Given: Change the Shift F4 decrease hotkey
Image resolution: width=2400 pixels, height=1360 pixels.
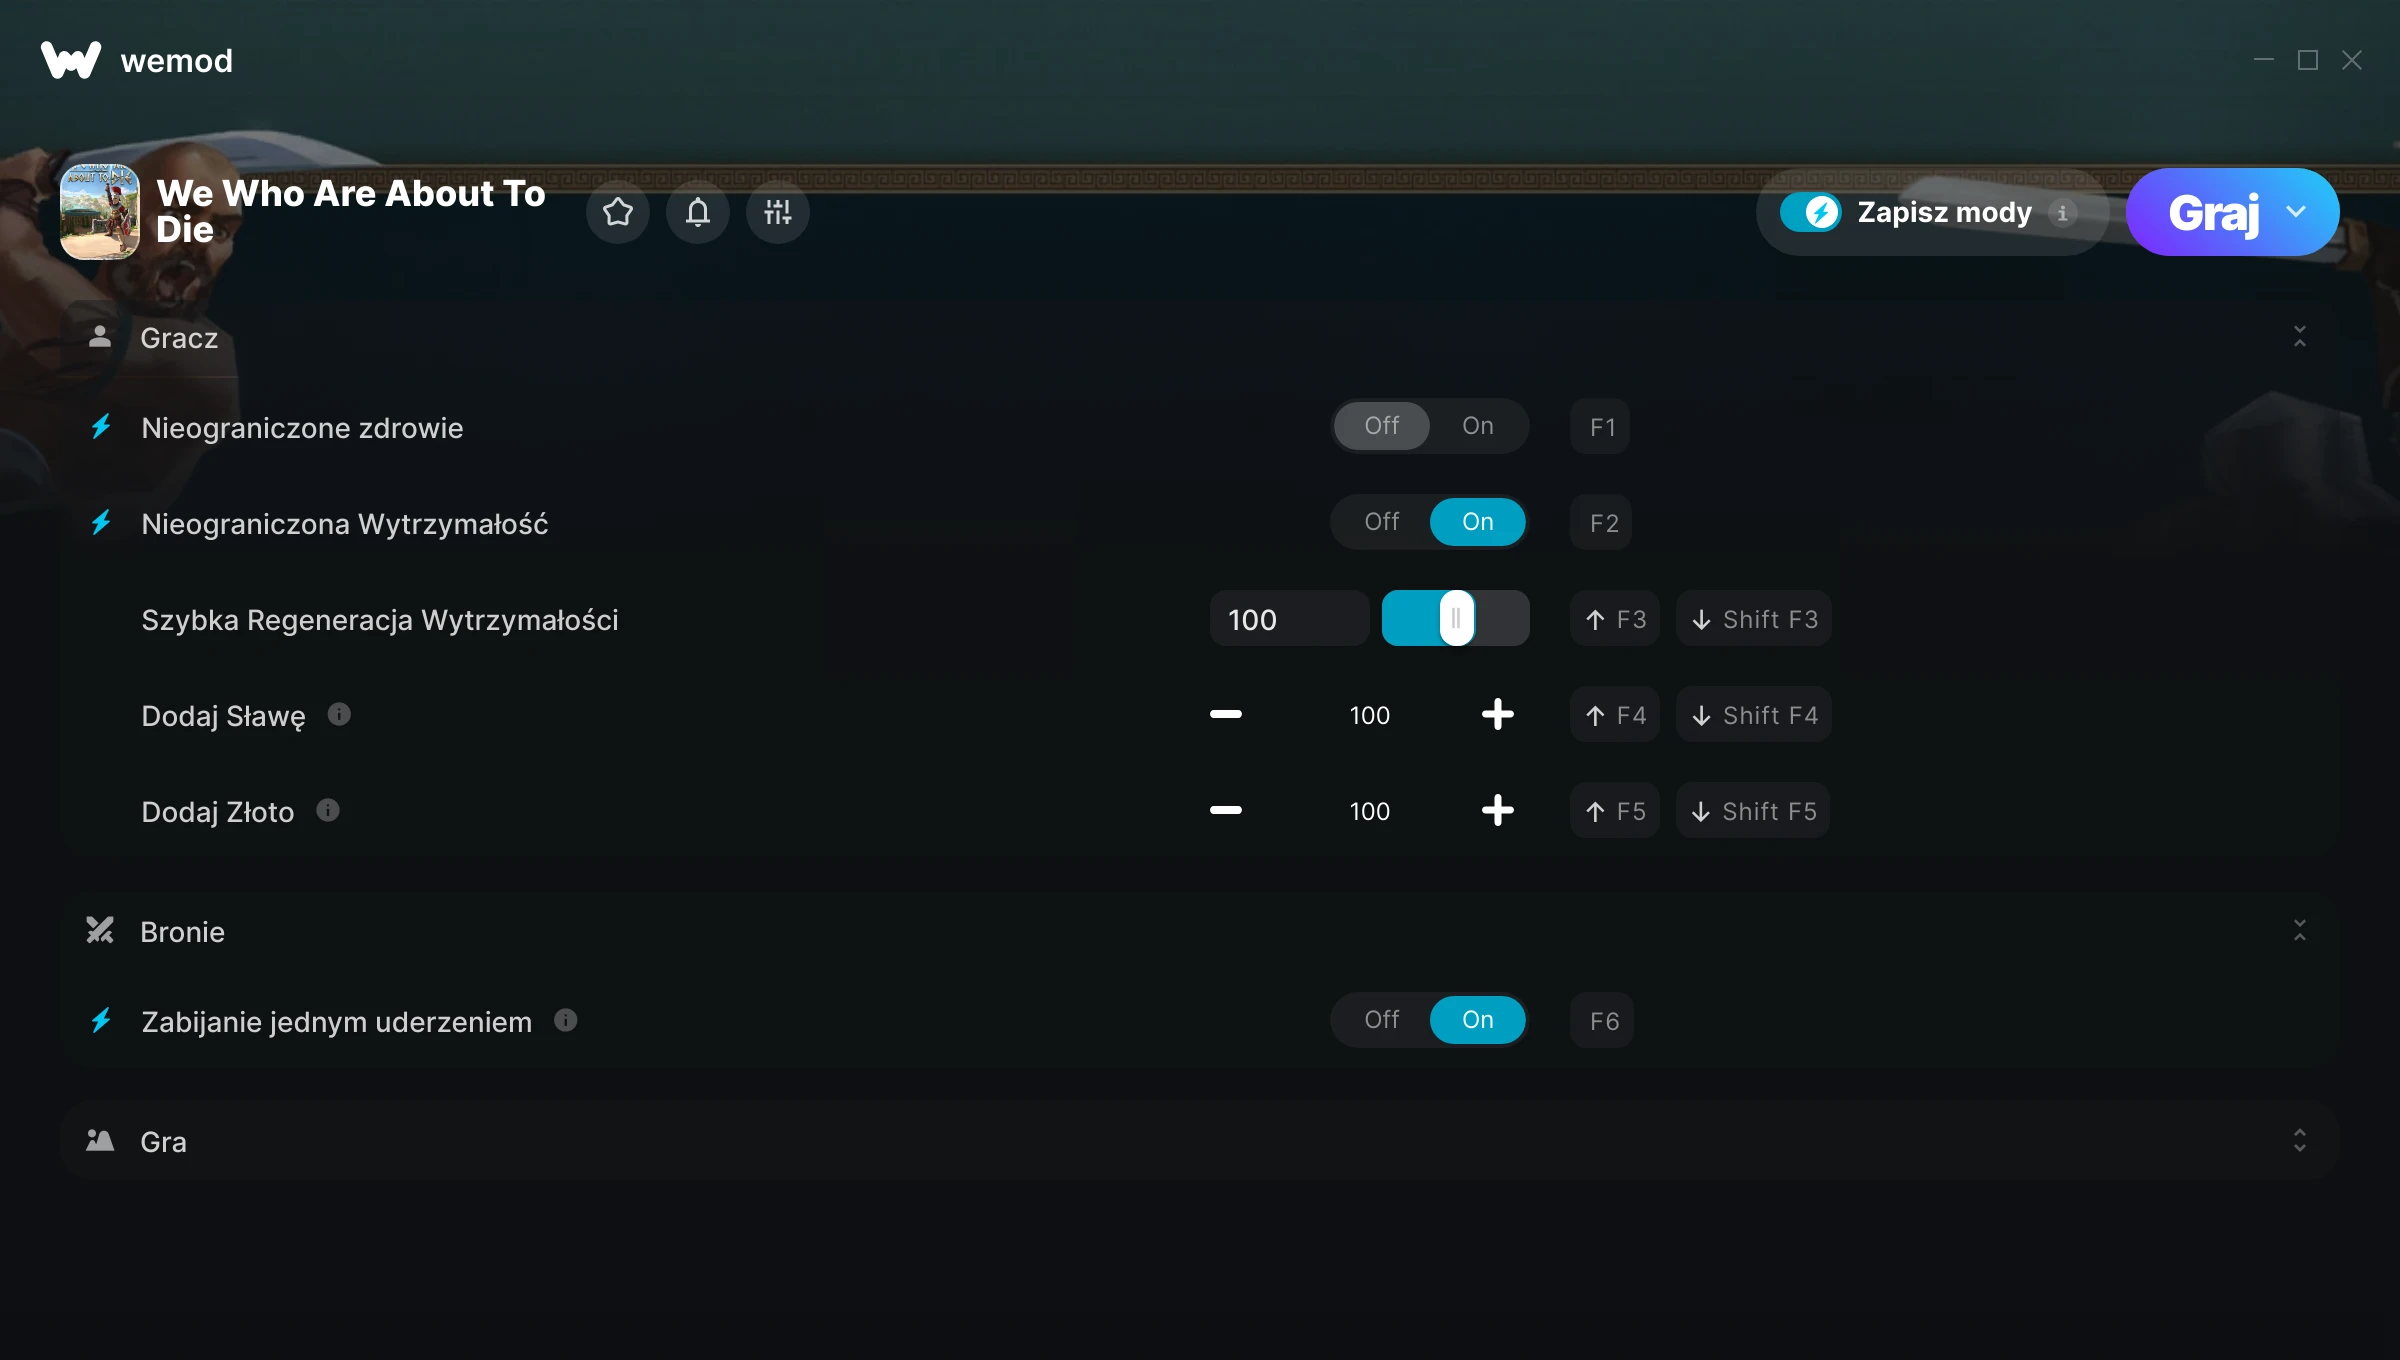Looking at the screenshot, I should (x=1754, y=715).
